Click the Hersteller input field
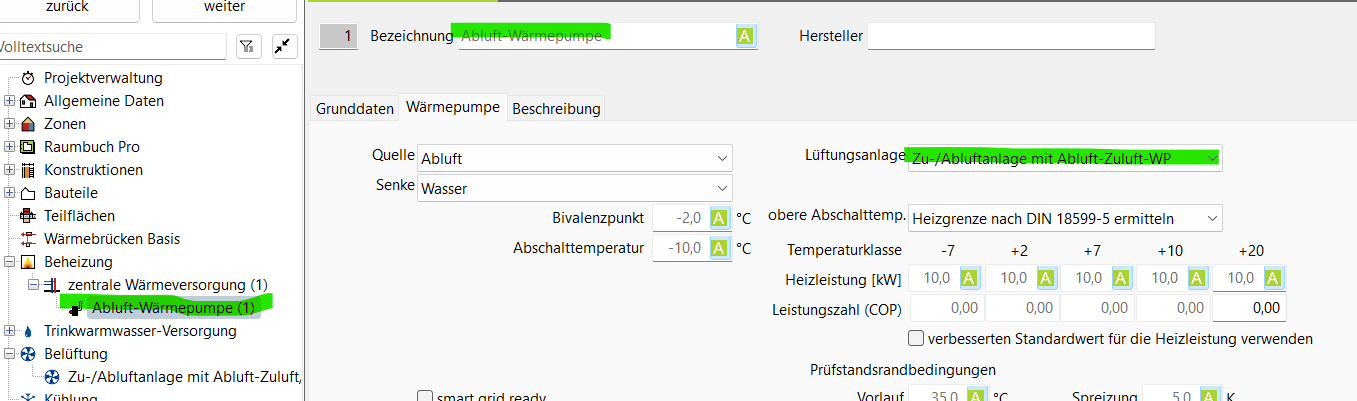This screenshot has width=1357, height=401. (1010, 37)
